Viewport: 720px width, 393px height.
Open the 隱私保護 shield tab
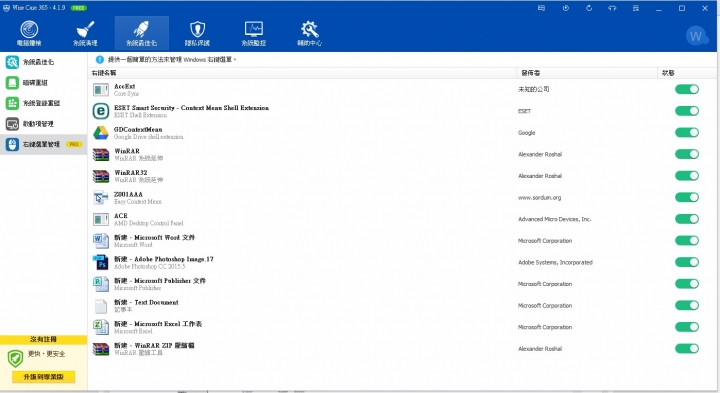197,33
